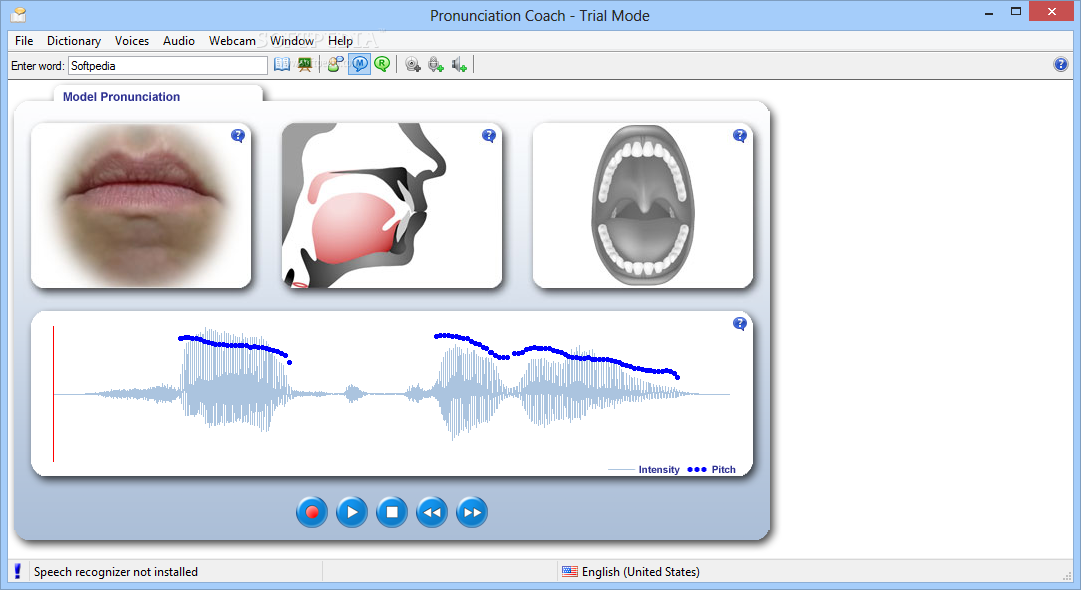
Task: Click the Intensity legend label
Action: [x=658, y=469]
